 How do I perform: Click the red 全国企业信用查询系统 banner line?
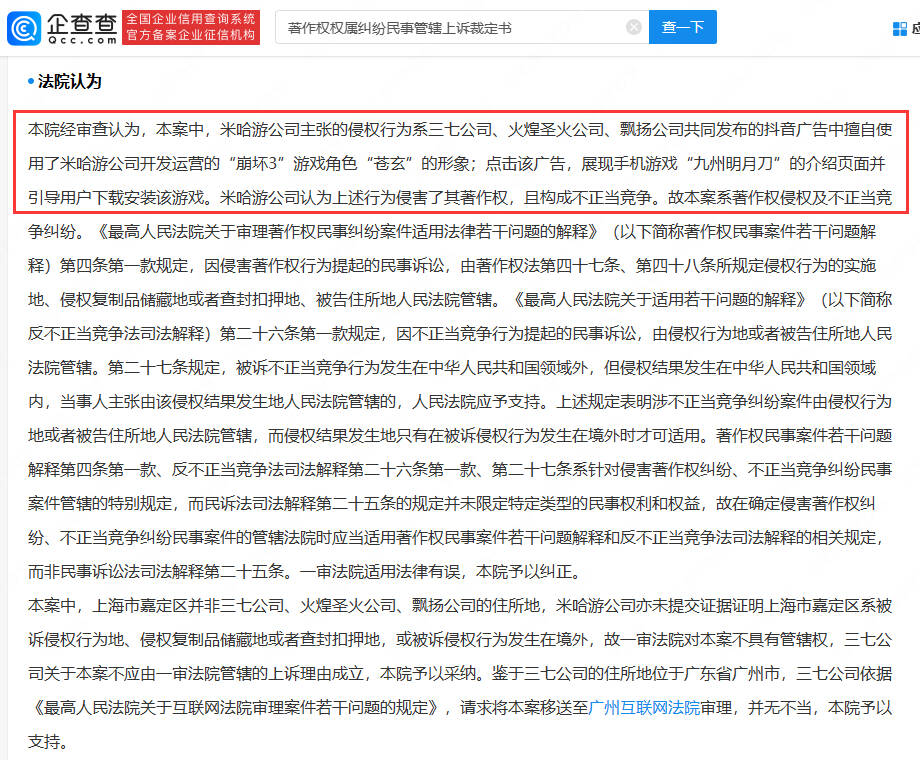click(x=190, y=19)
